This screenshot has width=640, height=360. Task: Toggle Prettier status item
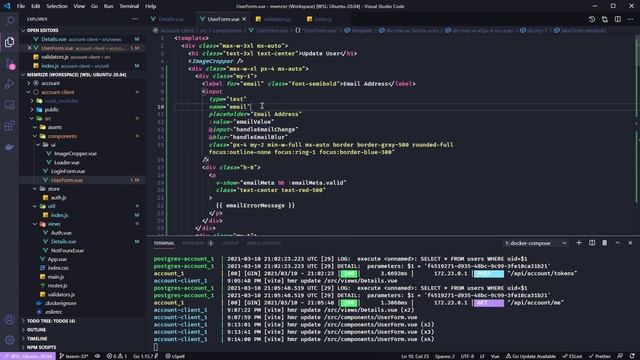[x=600, y=356]
